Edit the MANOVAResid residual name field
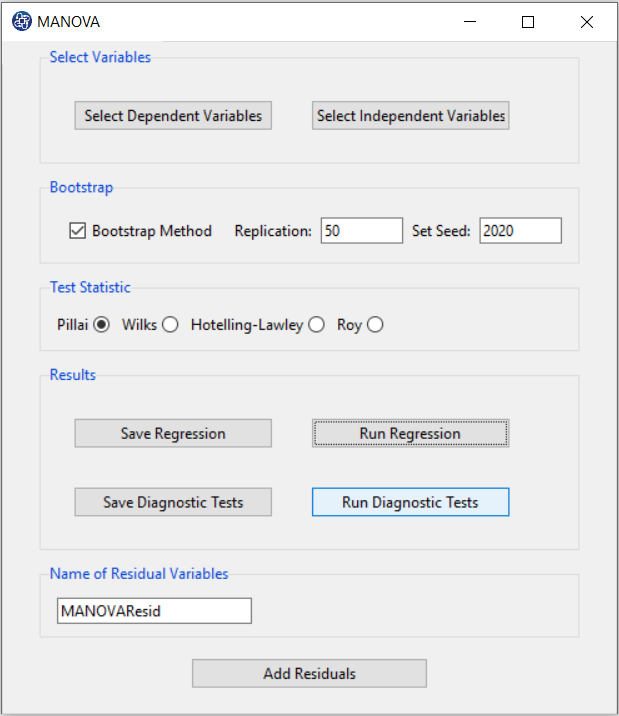The image size is (619, 716). point(154,611)
